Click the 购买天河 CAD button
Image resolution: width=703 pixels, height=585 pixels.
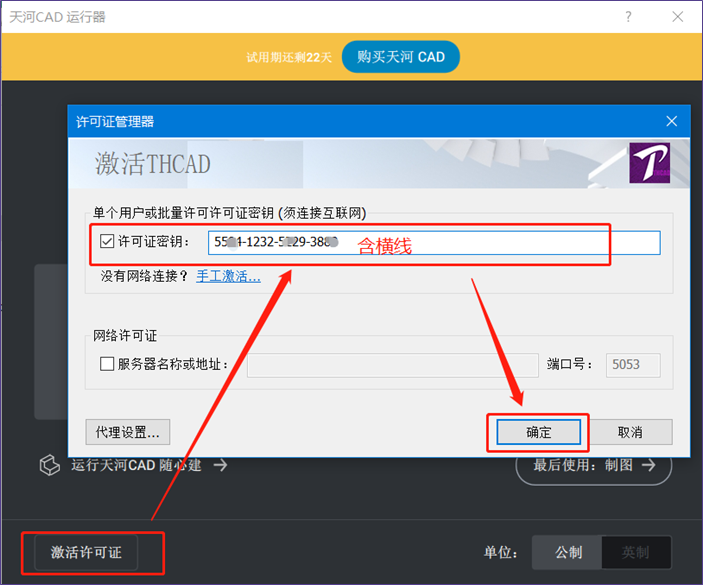(x=400, y=57)
